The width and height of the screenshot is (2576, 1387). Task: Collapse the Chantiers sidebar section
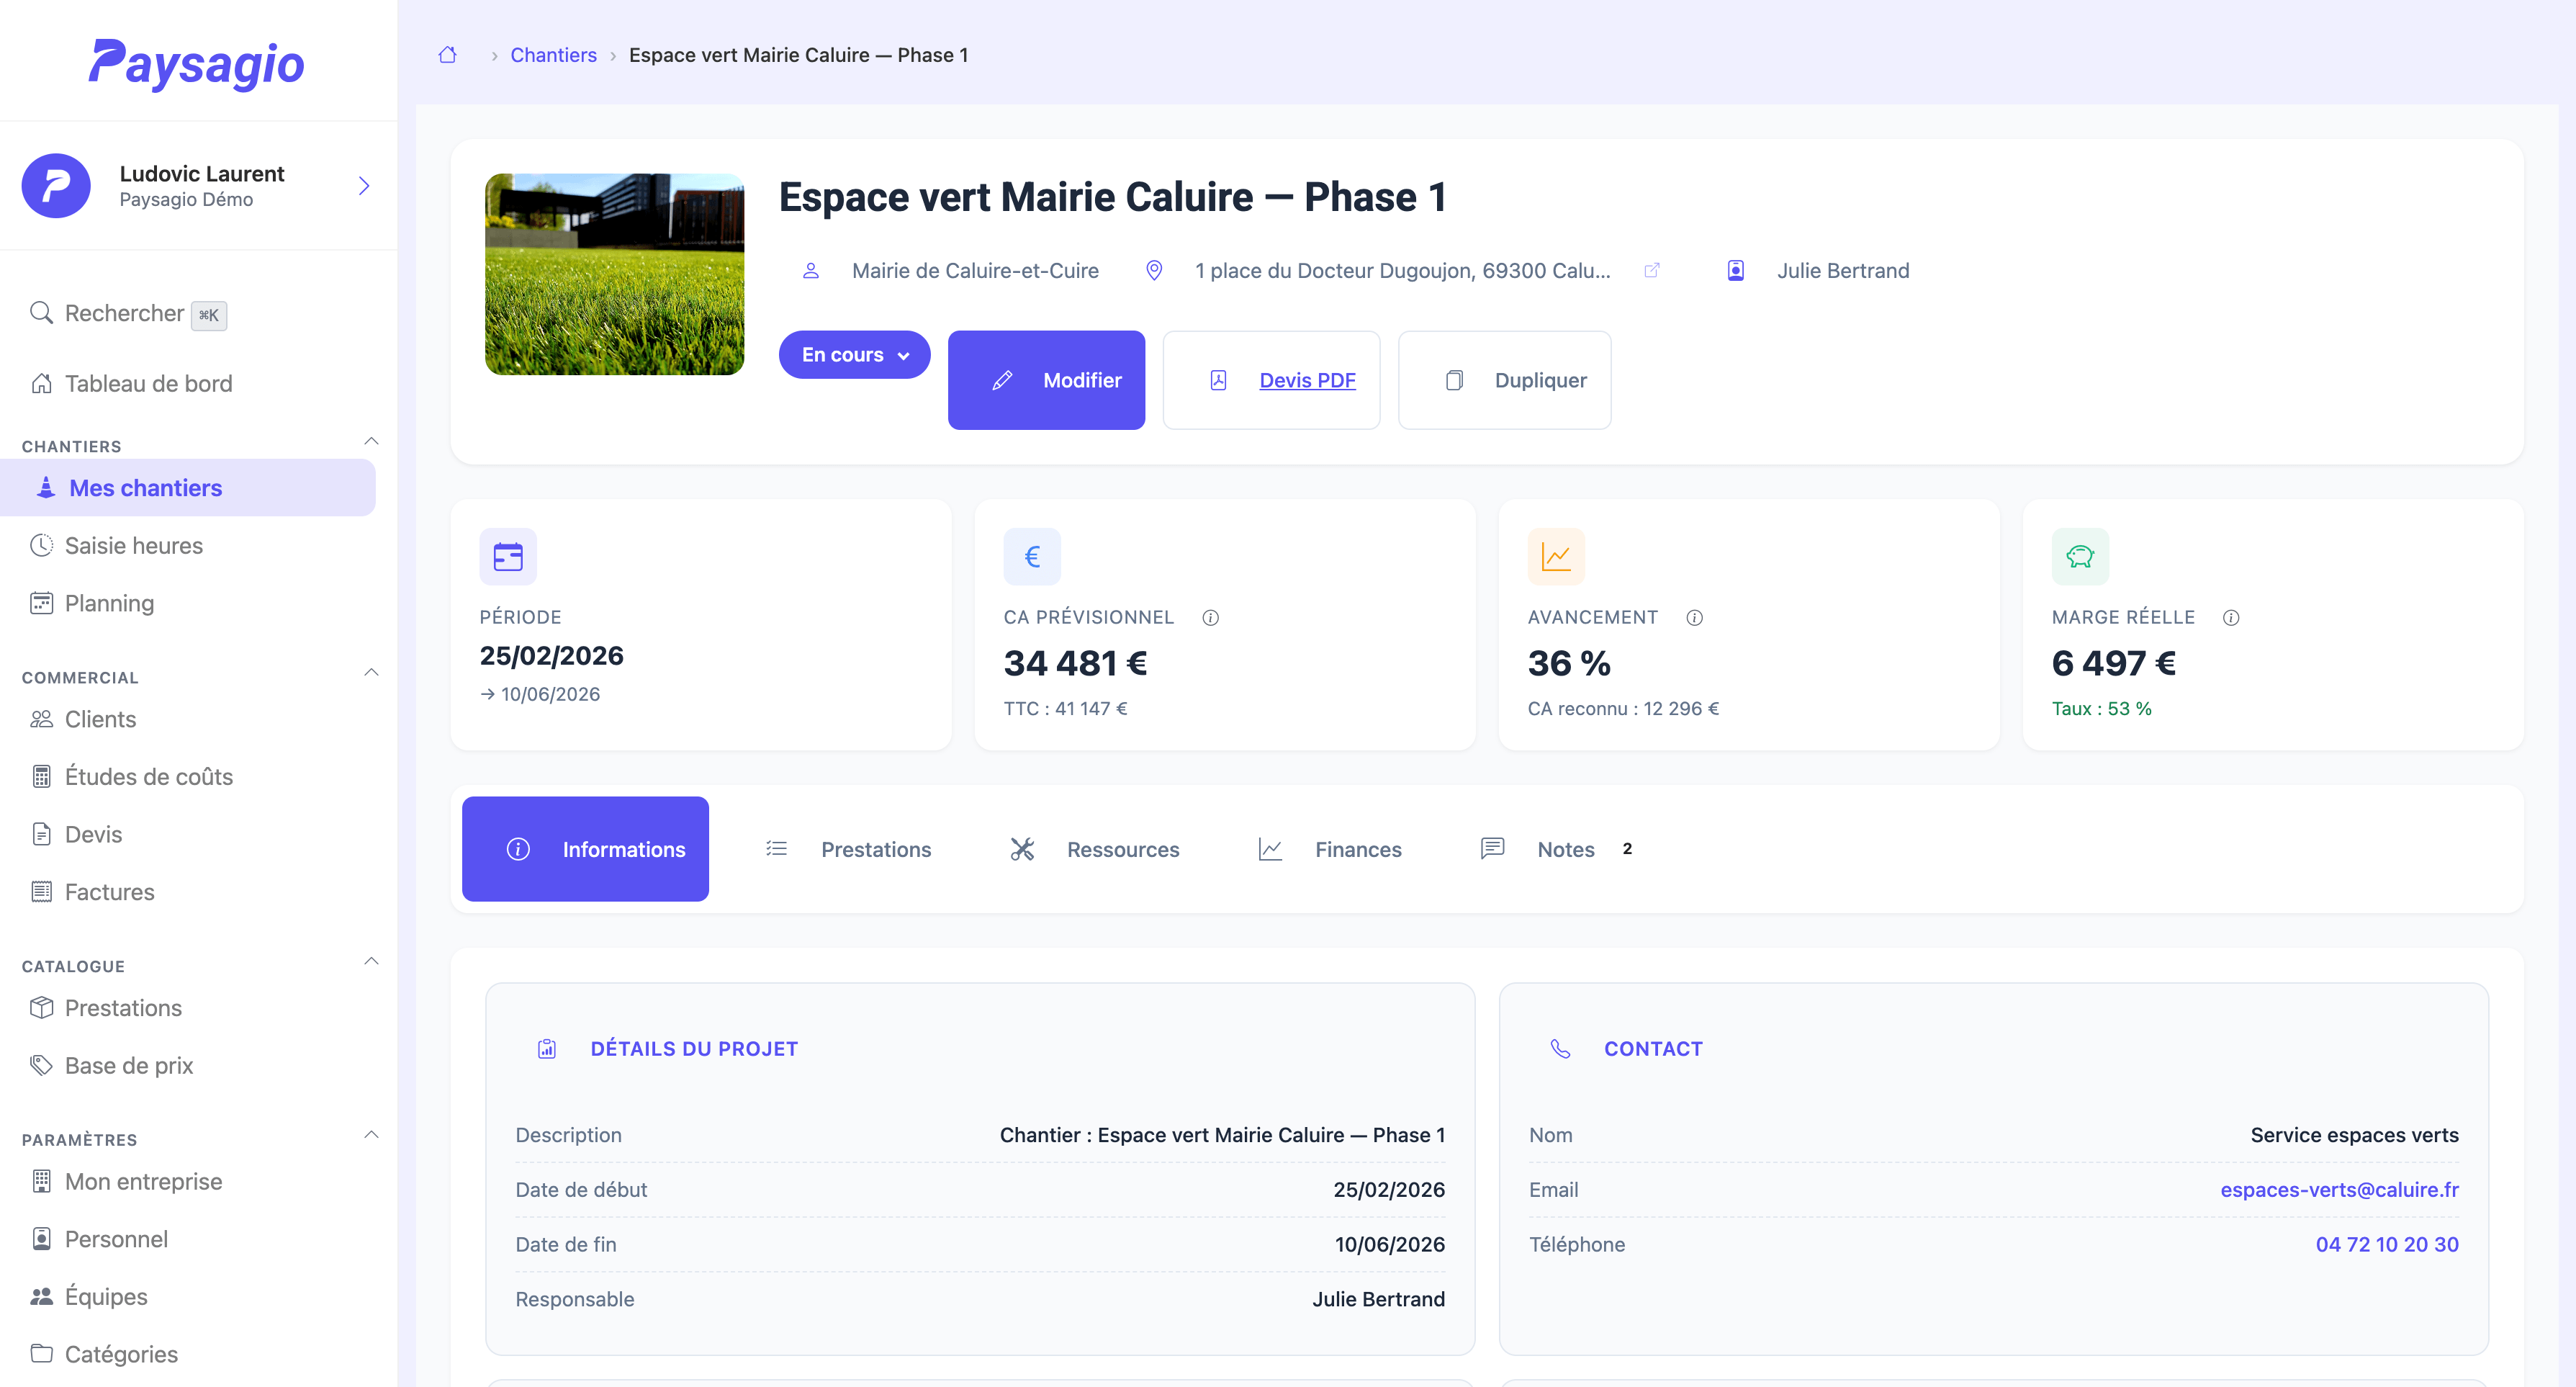pyautogui.click(x=371, y=441)
